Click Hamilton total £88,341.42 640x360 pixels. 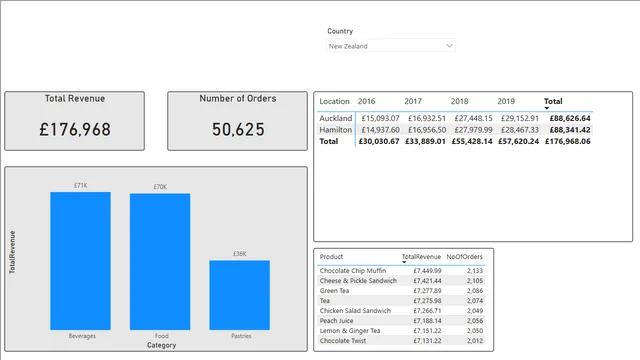click(x=570, y=130)
